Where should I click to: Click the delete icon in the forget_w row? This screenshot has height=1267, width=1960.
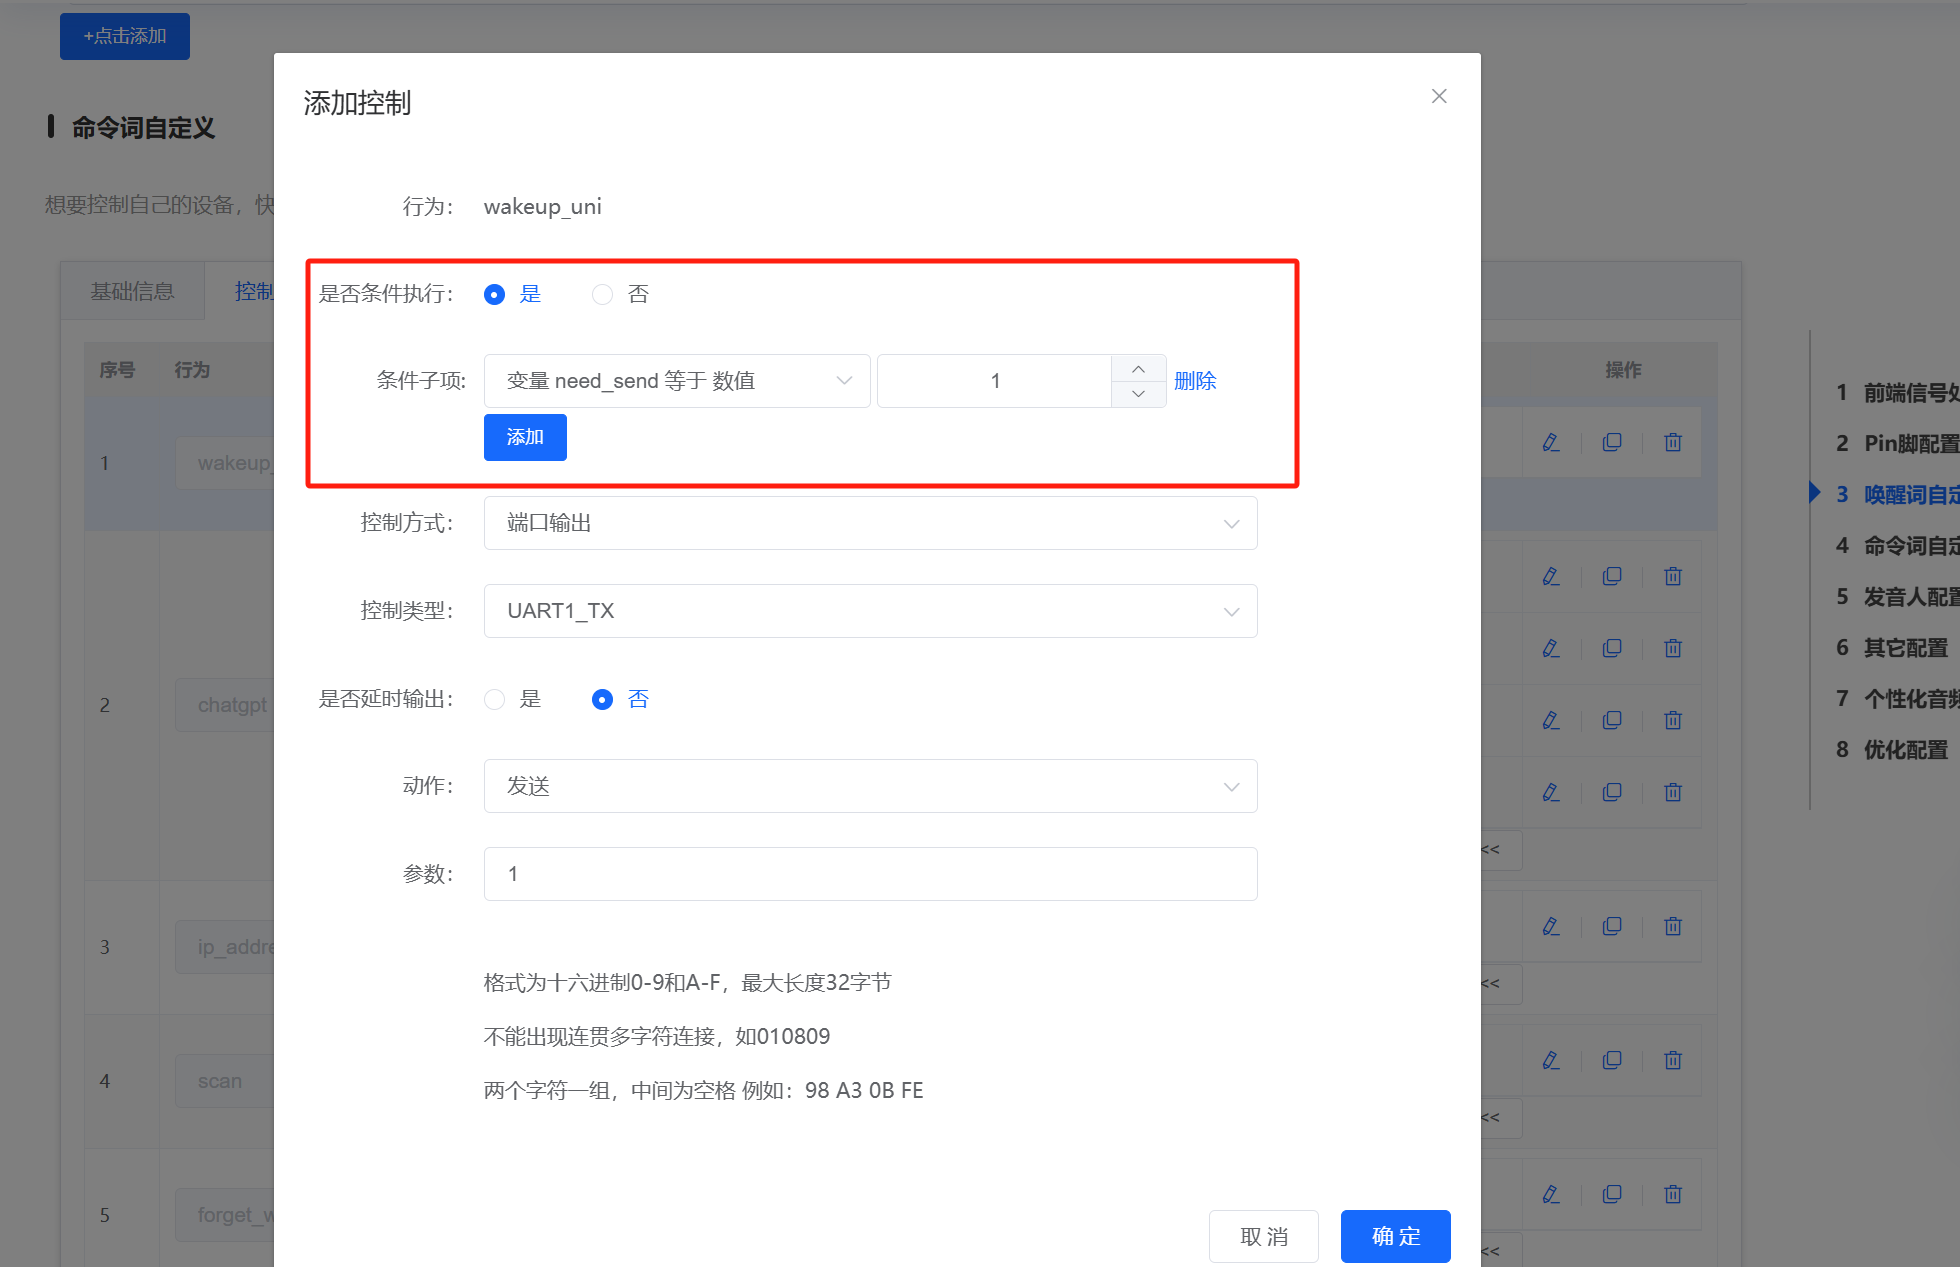[x=1673, y=1194]
